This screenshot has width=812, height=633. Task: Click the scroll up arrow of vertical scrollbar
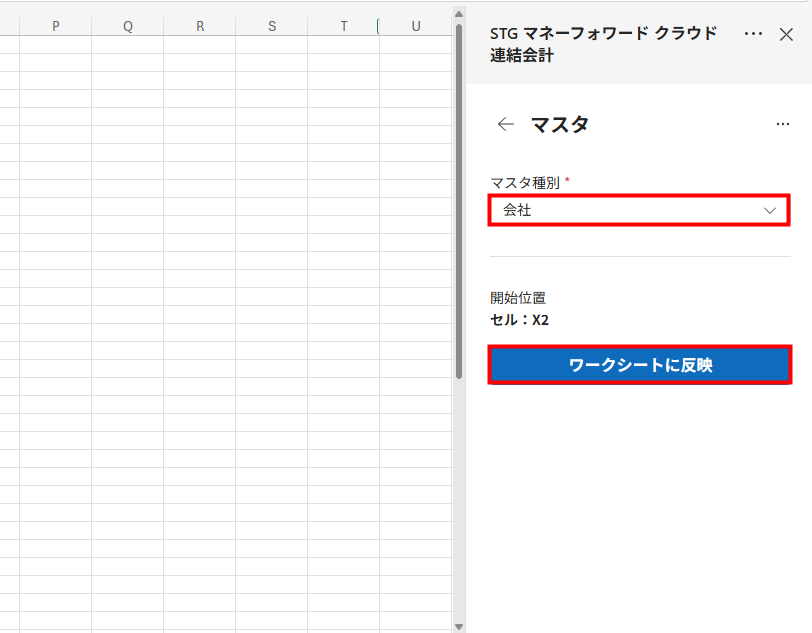(459, 14)
